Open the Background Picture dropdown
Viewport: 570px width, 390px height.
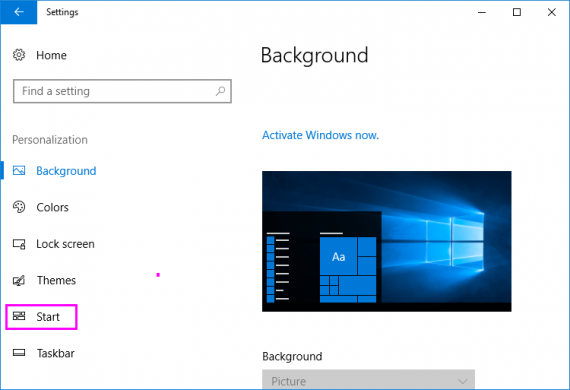pyautogui.click(x=368, y=380)
